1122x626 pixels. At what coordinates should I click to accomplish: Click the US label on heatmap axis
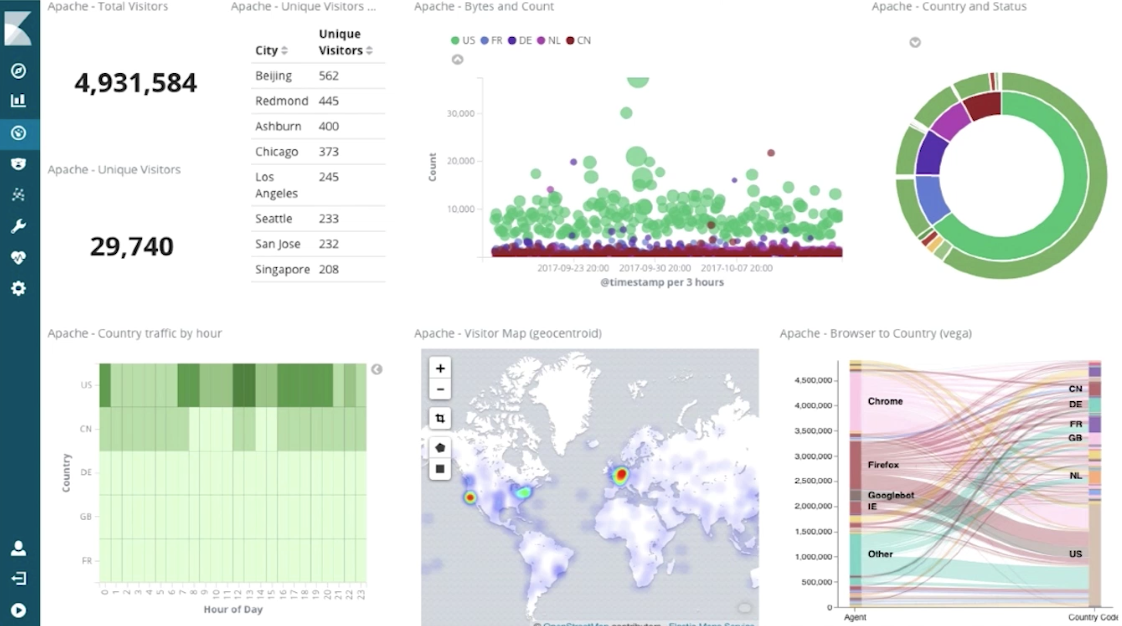click(87, 385)
